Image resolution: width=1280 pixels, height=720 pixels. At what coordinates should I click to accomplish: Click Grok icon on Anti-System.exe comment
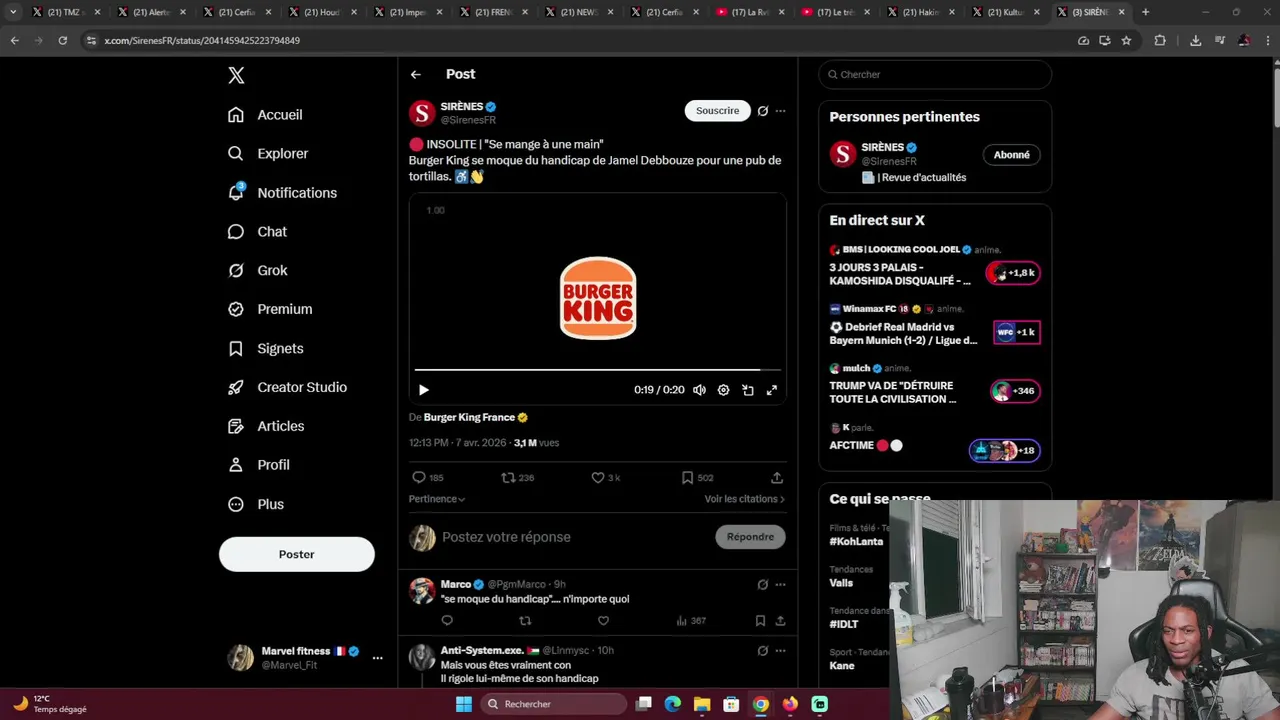(x=763, y=651)
